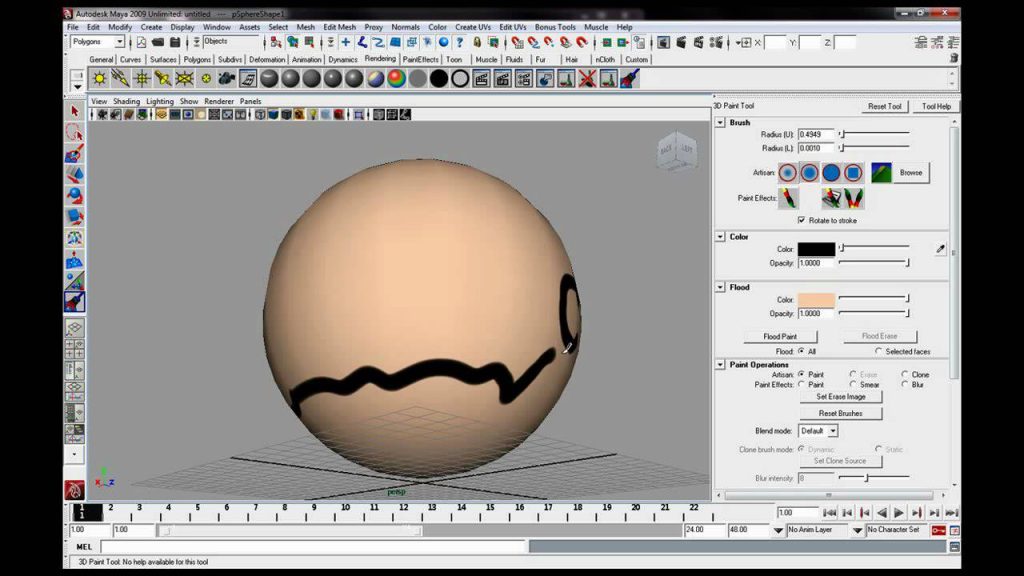Select the square Artisan brush profile
Image resolution: width=1024 pixels, height=576 pixels.
click(853, 172)
